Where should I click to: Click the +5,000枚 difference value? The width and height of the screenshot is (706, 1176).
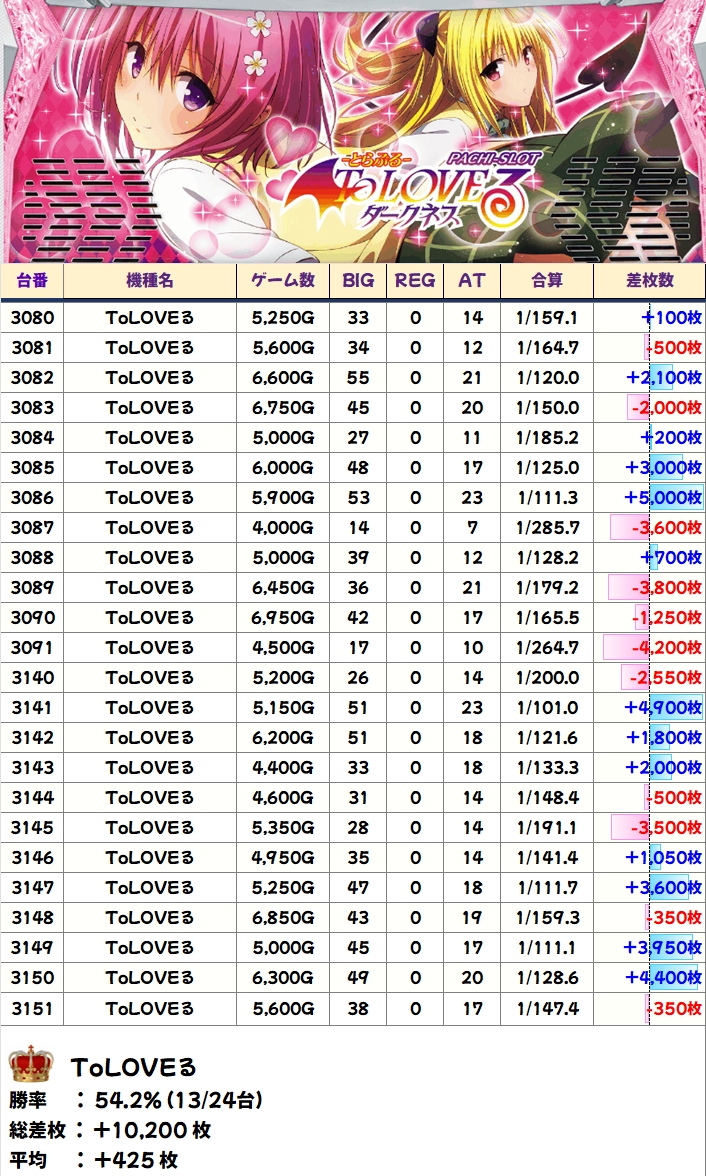pos(663,498)
